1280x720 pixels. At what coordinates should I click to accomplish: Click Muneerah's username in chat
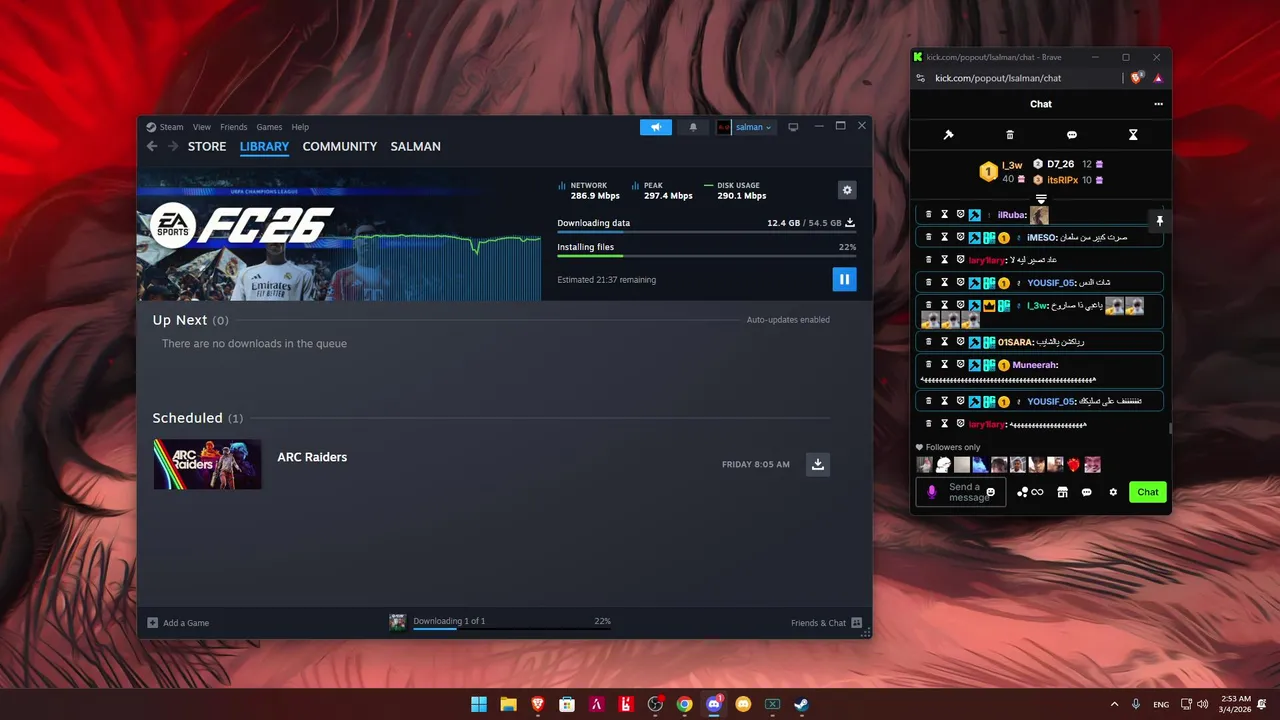pyautogui.click(x=1034, y=365)
